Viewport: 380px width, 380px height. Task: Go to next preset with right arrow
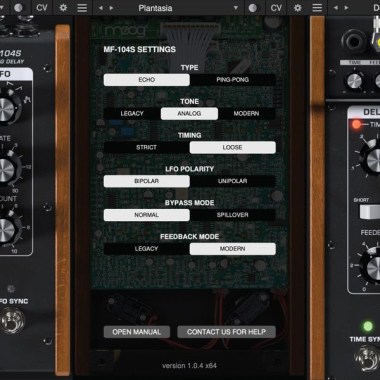pos(111,8)
